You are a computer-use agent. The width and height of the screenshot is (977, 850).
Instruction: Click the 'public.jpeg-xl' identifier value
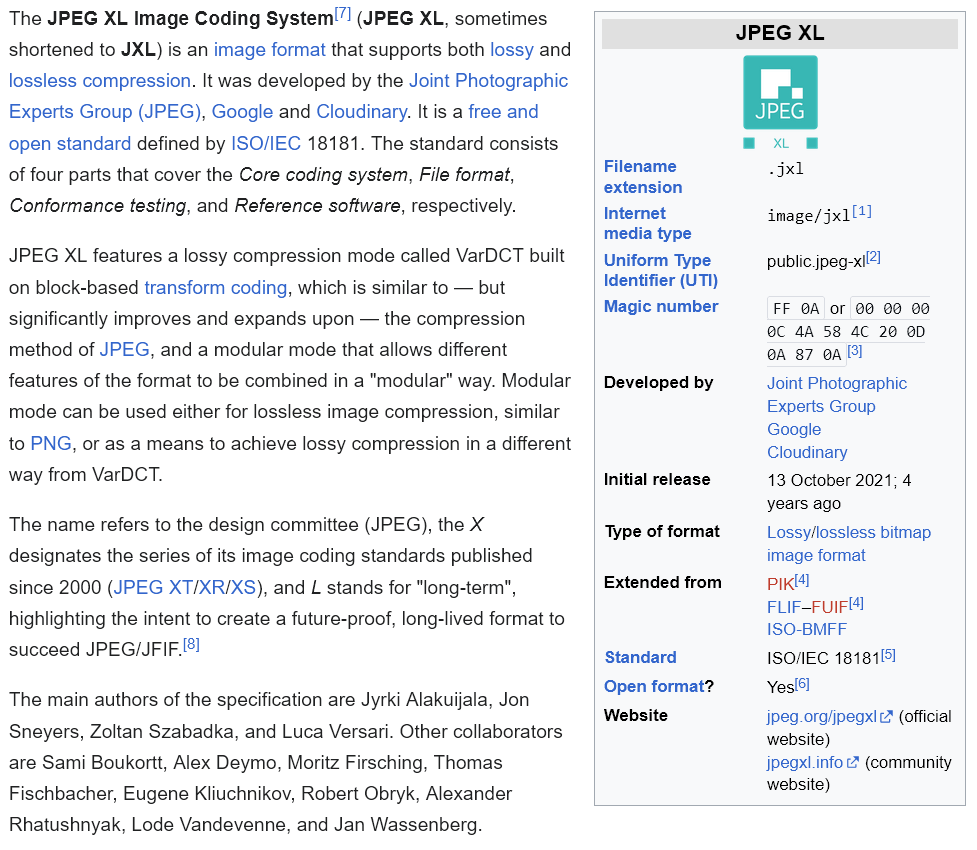pyautogui.click(x=816, y=261)
